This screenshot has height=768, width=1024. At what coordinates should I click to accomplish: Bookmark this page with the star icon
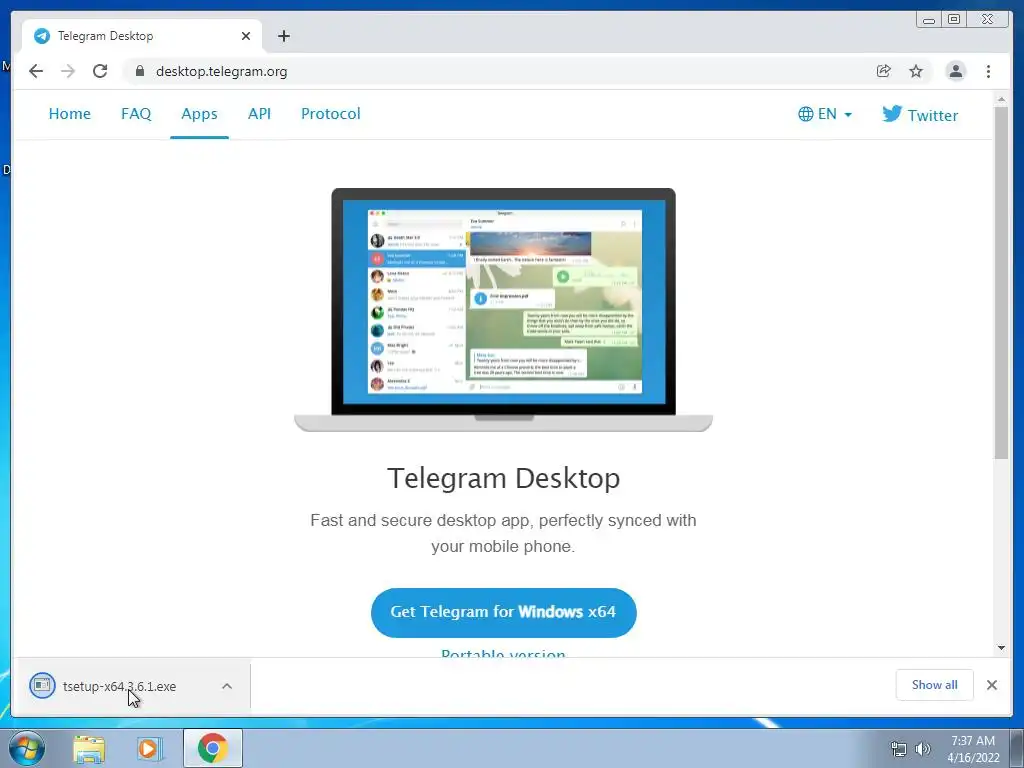pyautogui.click(x=916, y=71)
